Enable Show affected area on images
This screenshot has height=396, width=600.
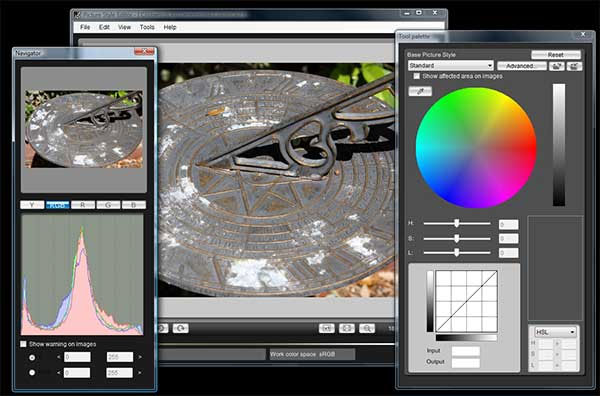point(417,76)
